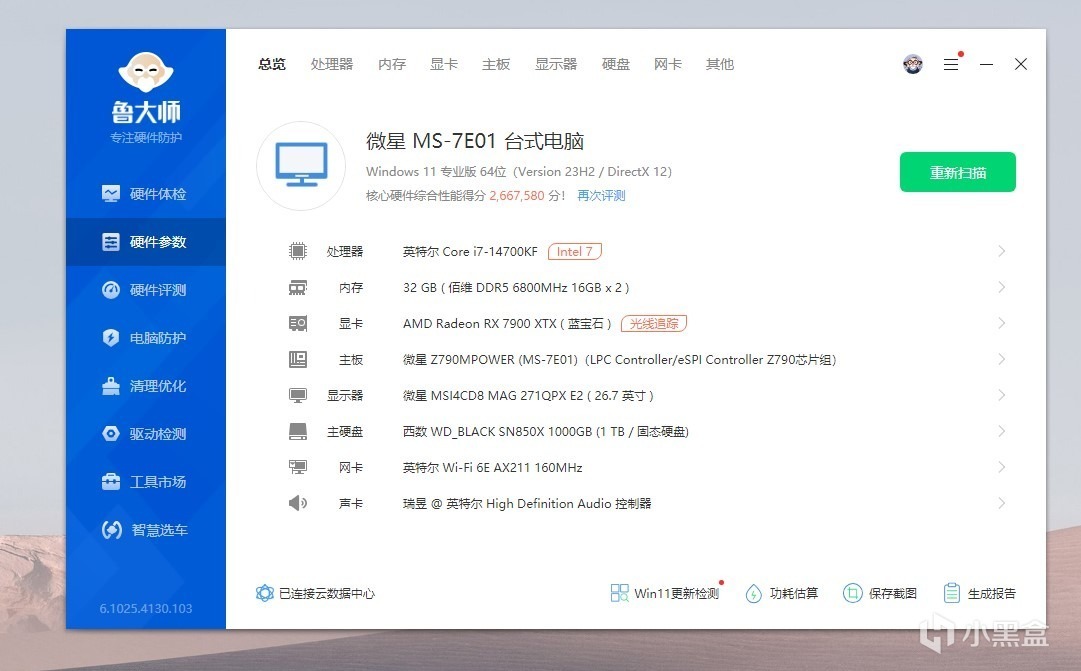The height and width of the screenshot is (671, 1081).
Task: Open 清理优化 cleanup section
Action: pyautogui.click(x=145, y=386)
